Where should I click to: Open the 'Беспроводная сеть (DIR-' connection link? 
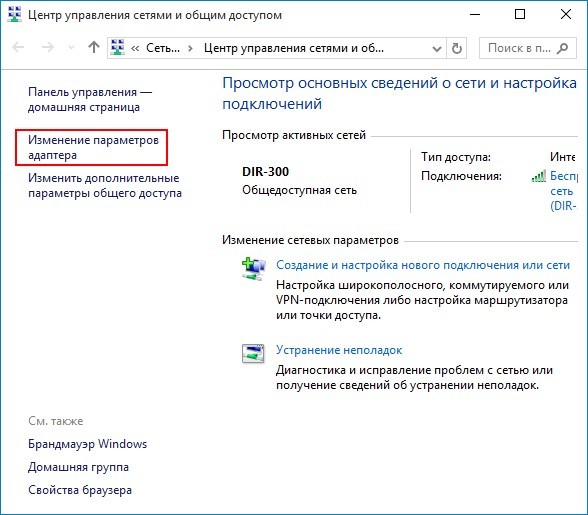(563, 191)
